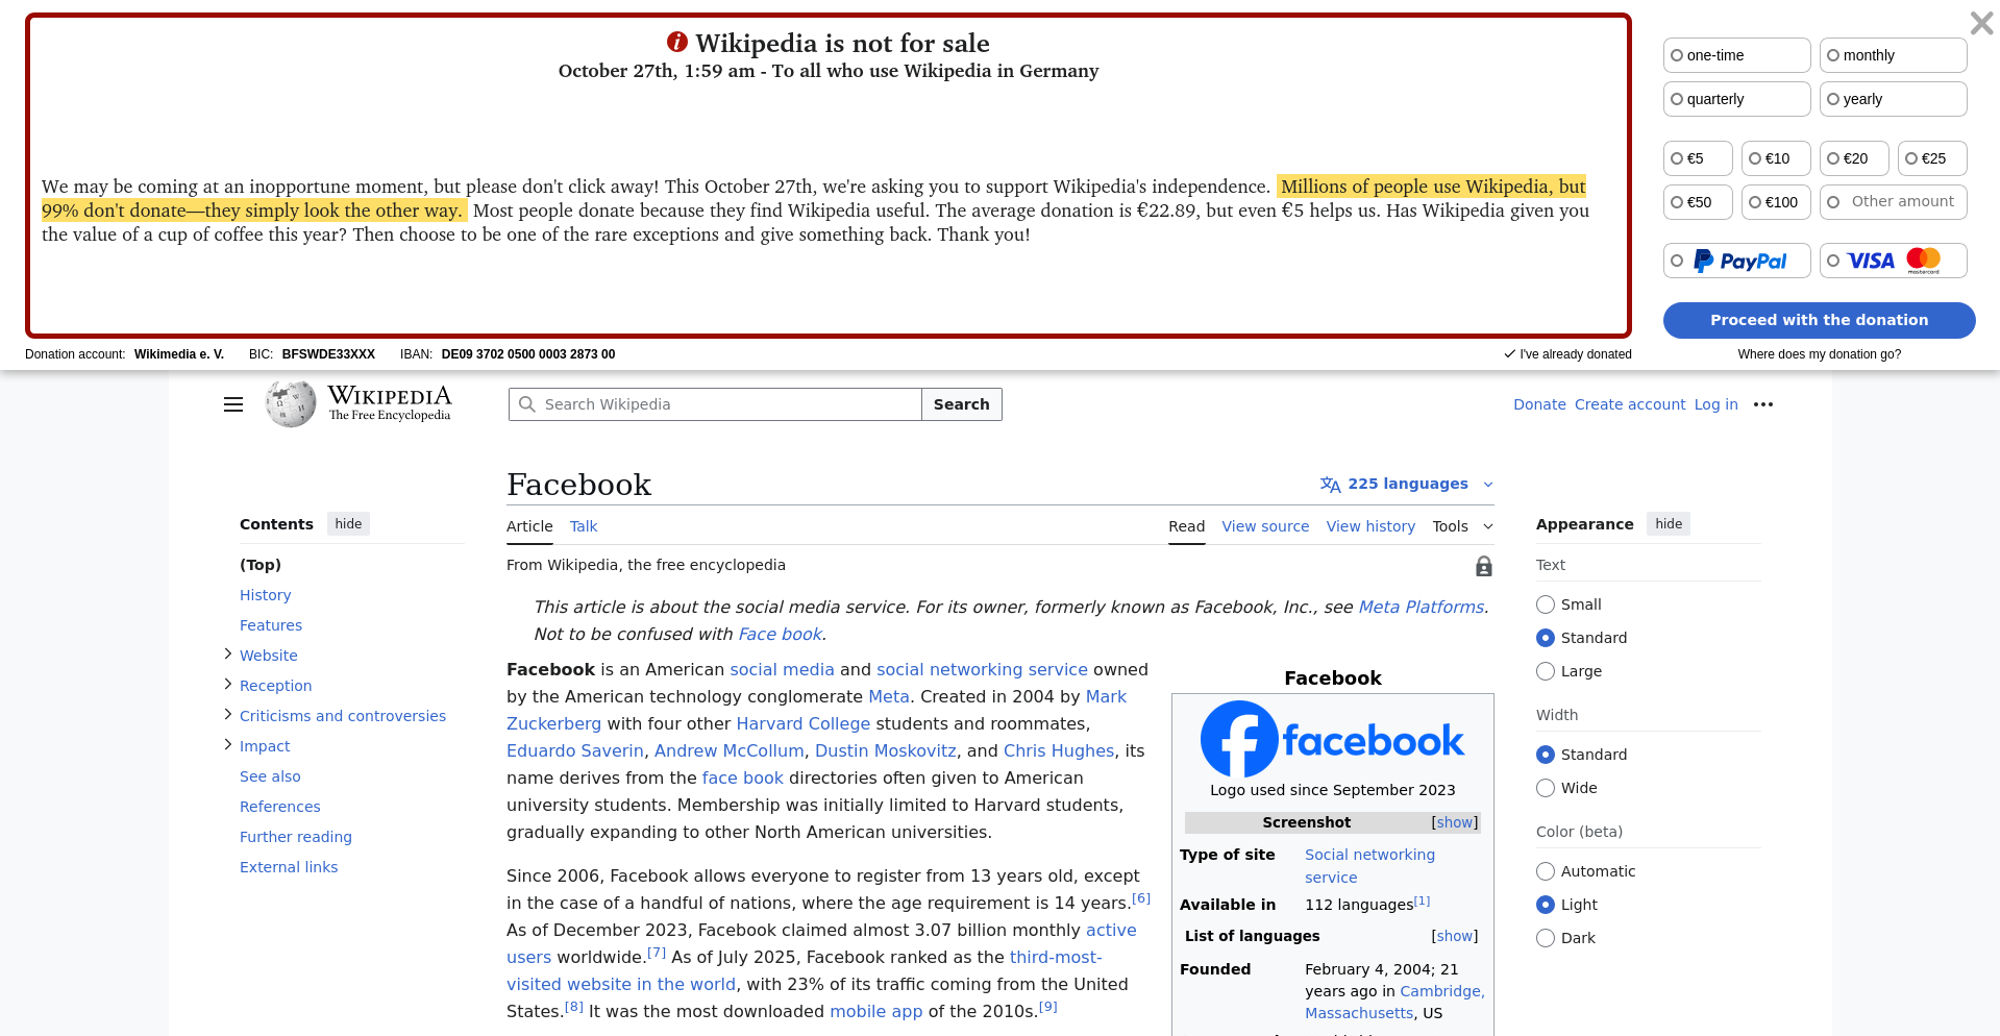Viewport: 2000px width, 1036px height.
Task: Click the Wikipedia globe logo
Action: pos(290,404)
